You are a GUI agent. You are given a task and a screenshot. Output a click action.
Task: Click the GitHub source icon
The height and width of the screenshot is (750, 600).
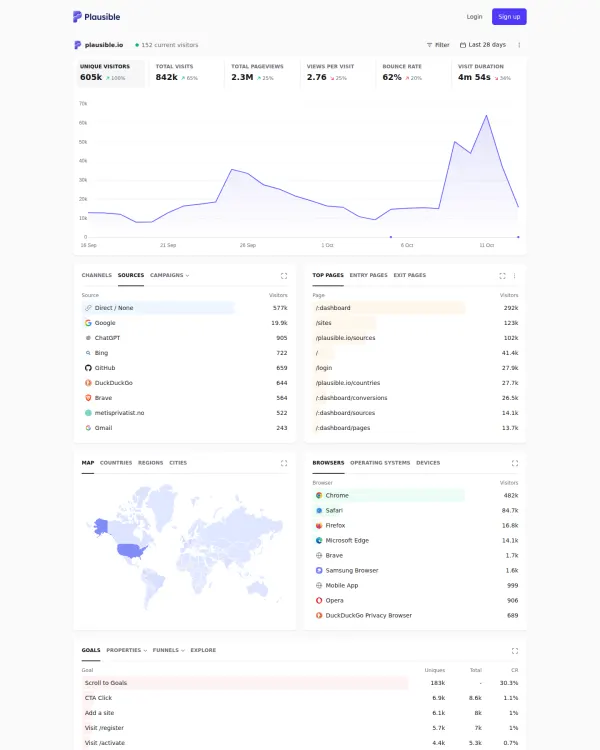click(x=88, y=368)
